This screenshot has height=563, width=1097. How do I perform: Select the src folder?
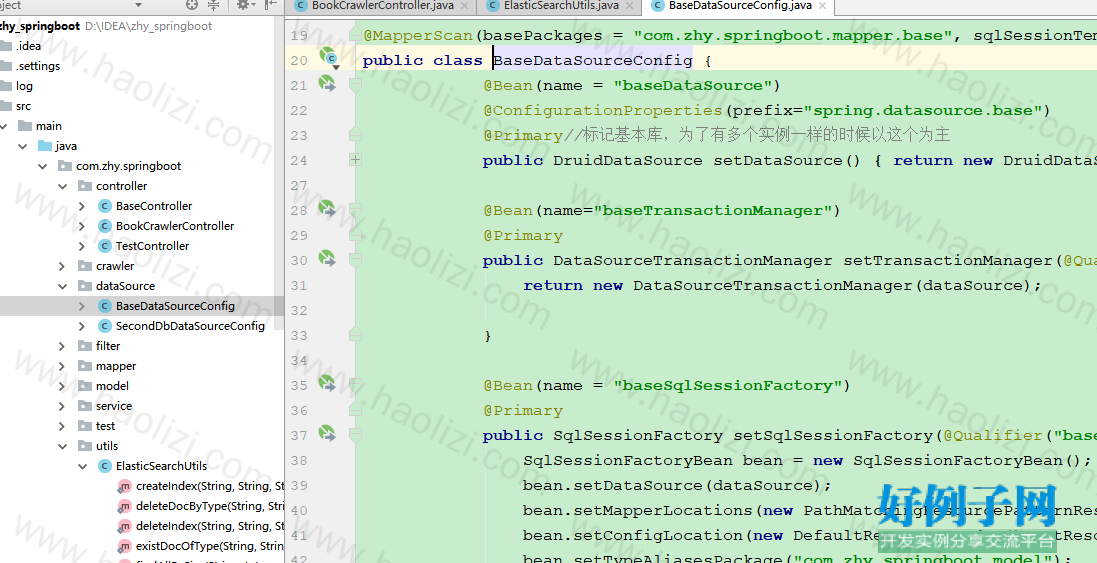(x=23, y=106)
